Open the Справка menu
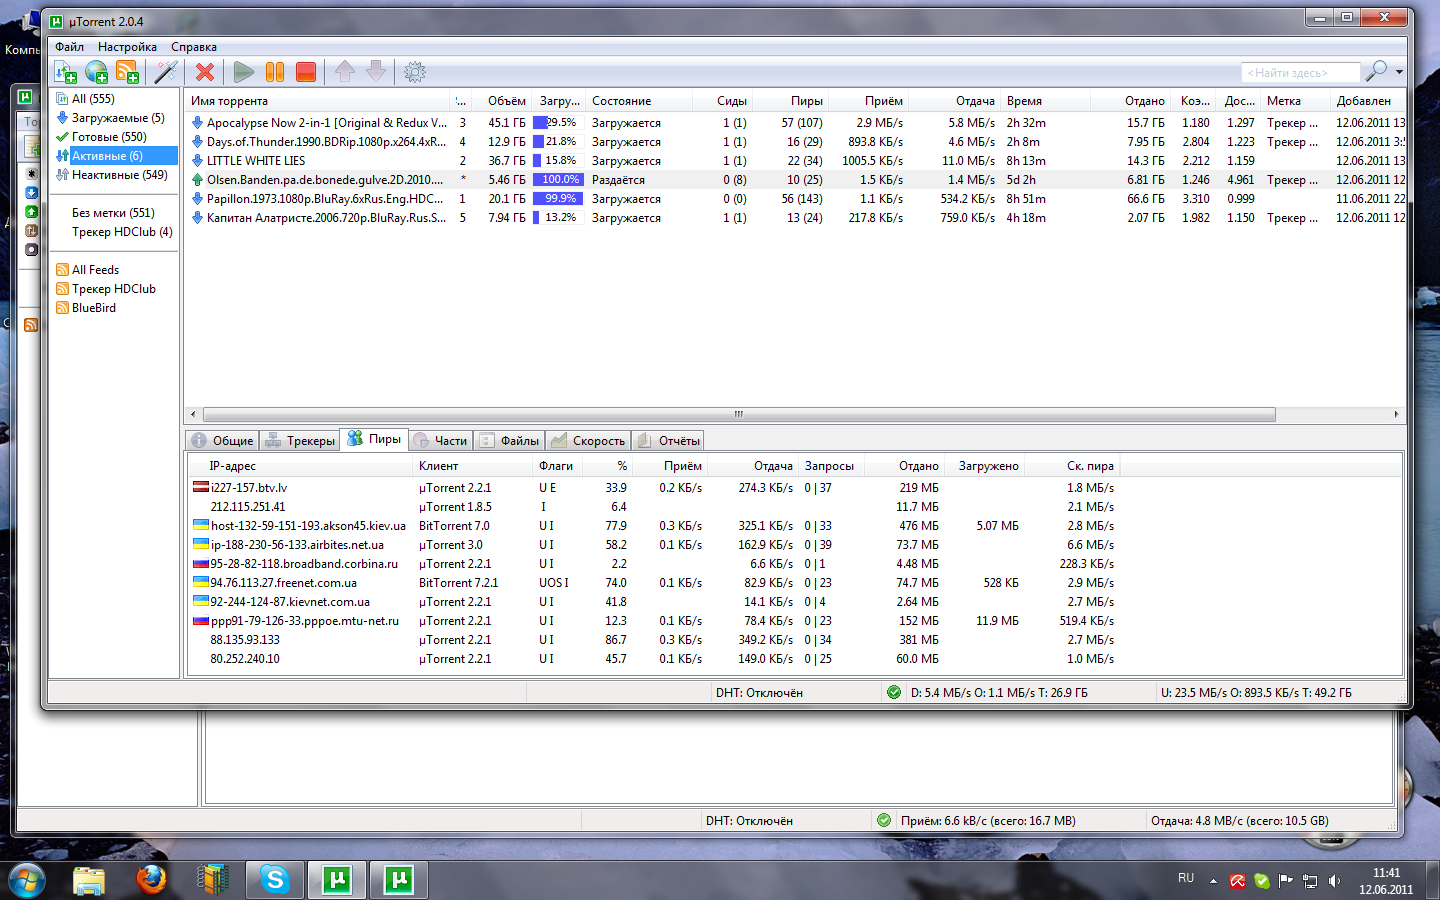1440x900 pixels. [x=194, y=47]
